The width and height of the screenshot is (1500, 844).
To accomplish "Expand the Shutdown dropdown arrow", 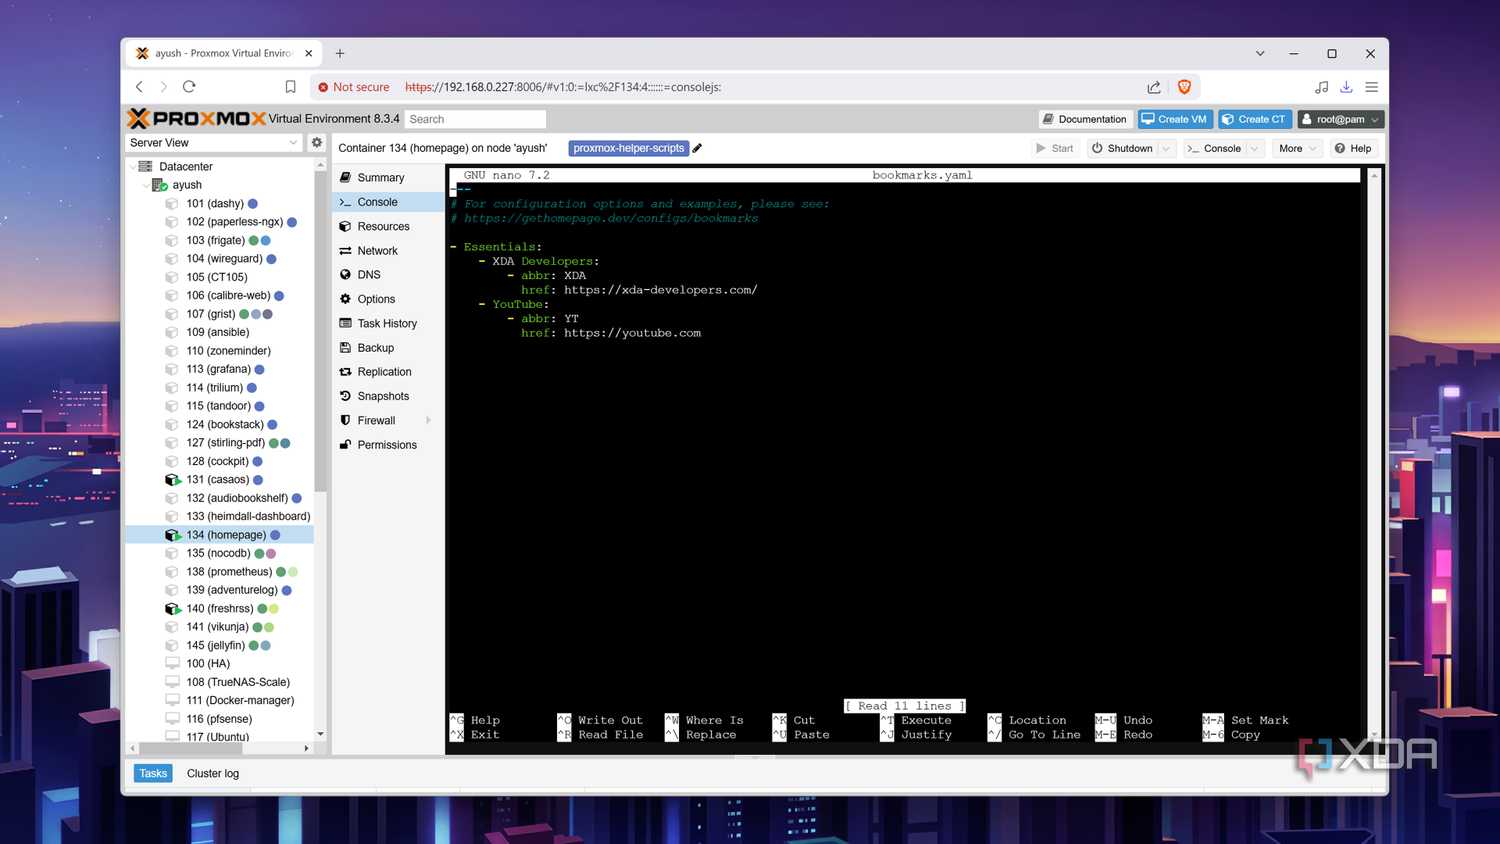I will [1165, 148].
